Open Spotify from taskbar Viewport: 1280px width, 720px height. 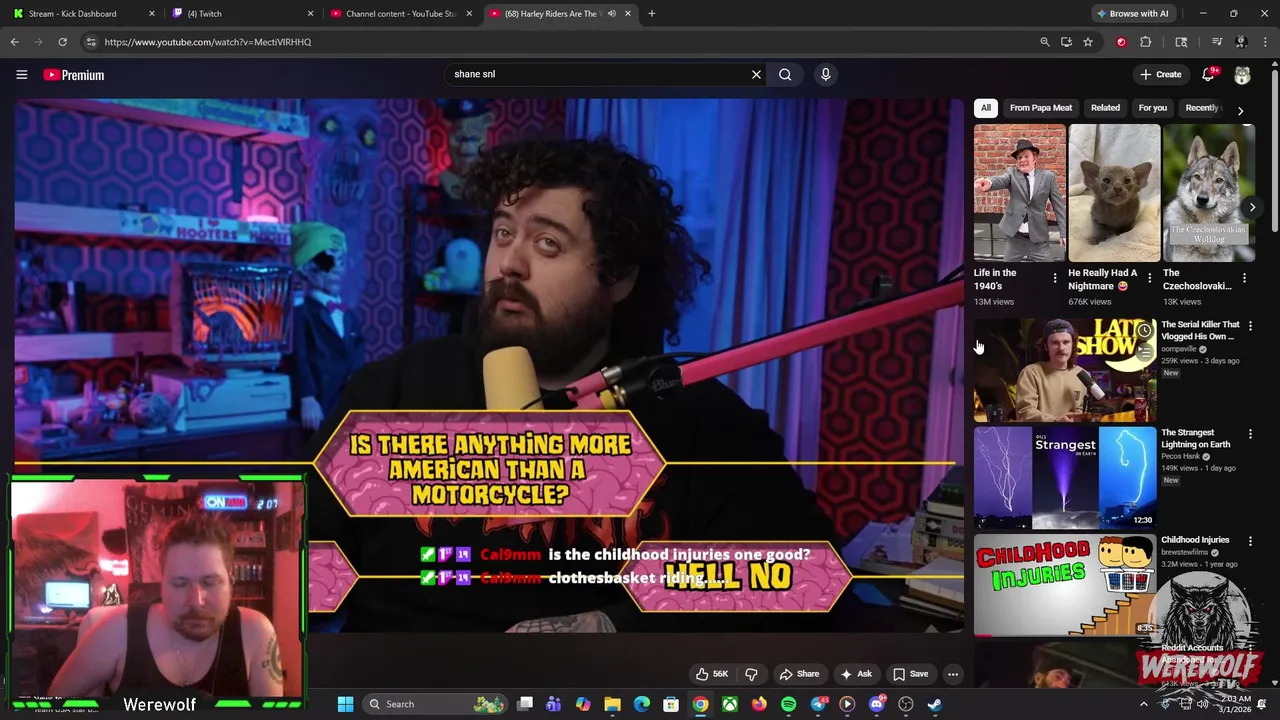click(789, 704)
